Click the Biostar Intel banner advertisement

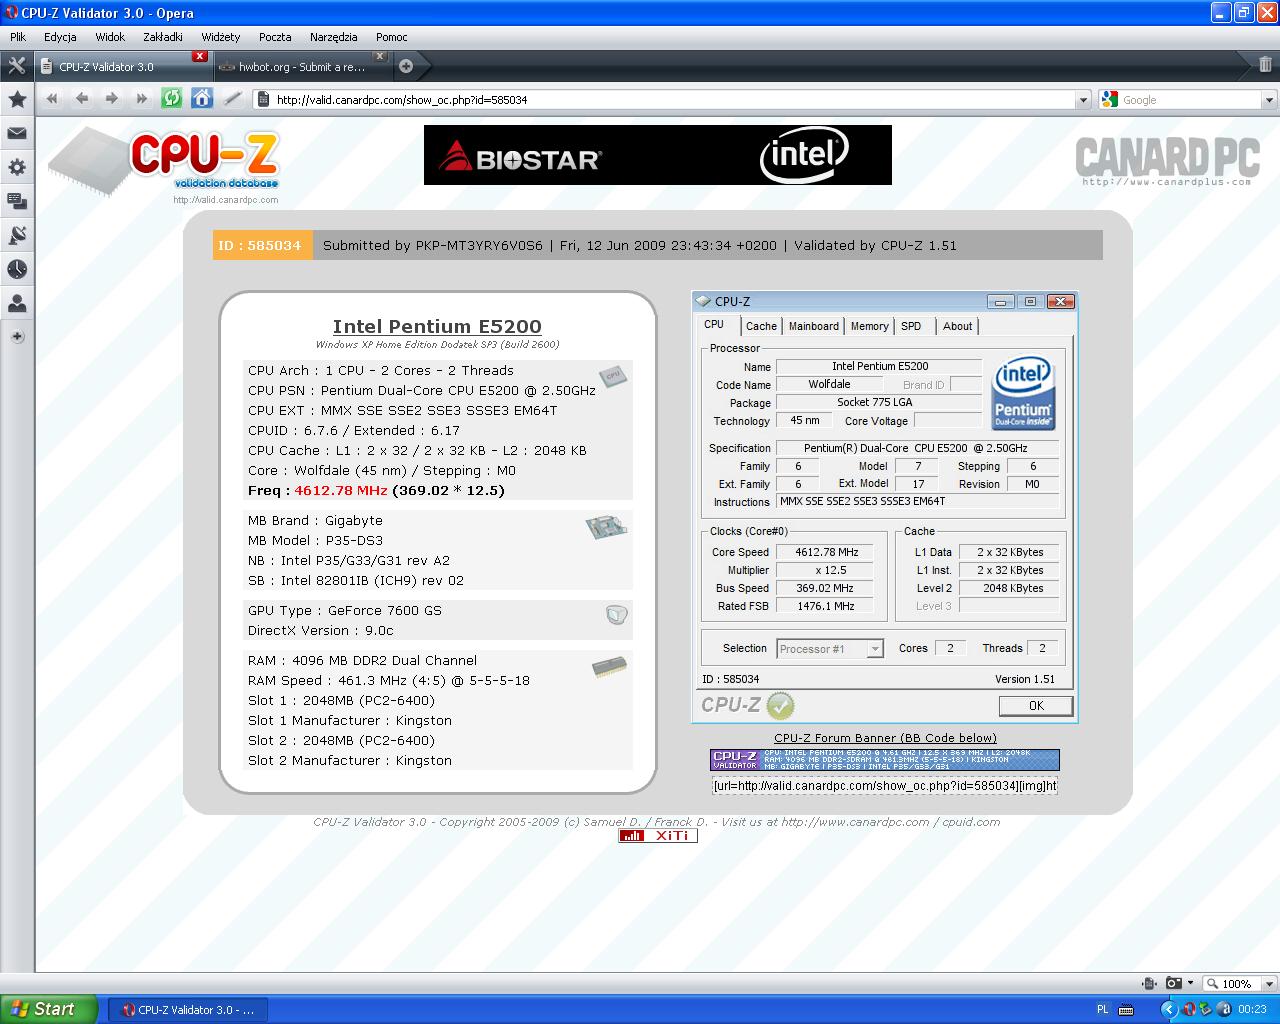click(x=658, y=155)
